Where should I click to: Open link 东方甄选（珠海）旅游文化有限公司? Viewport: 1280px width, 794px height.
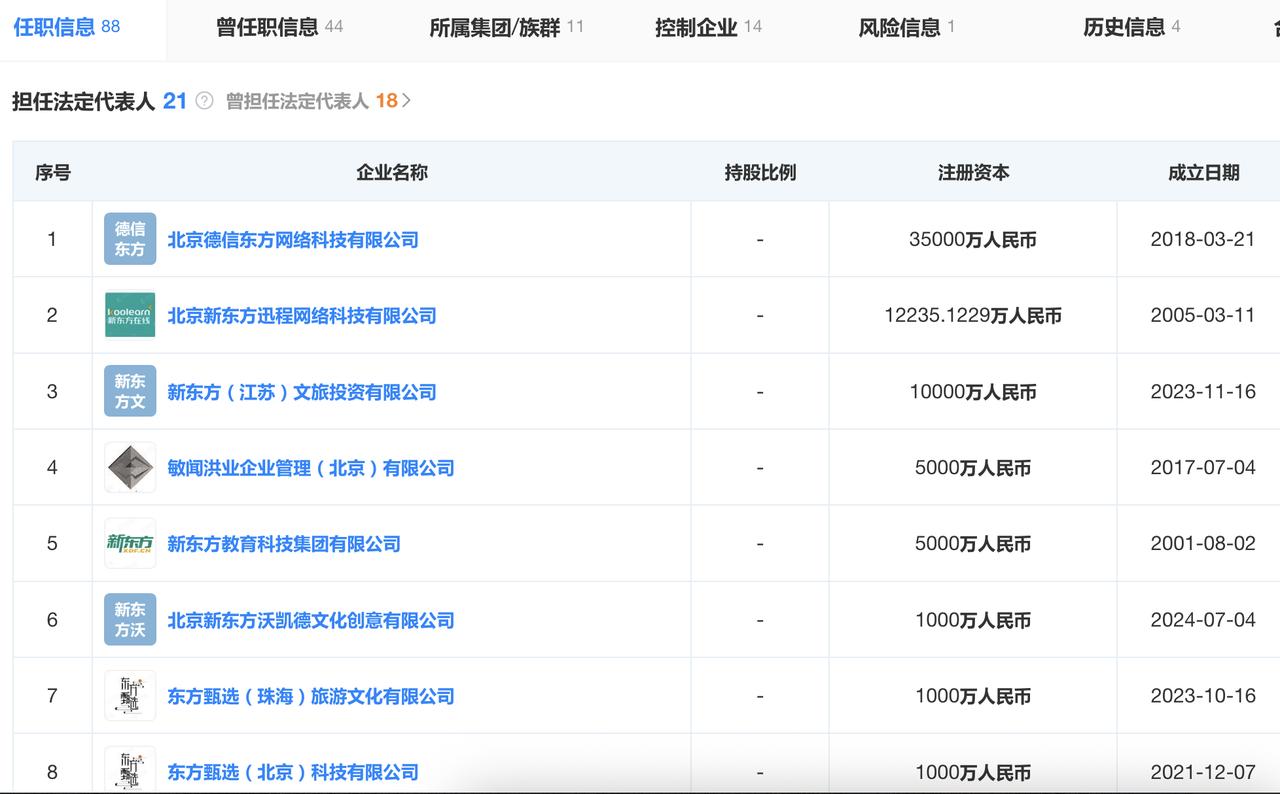pyautogui.click(x=311, y=696)
